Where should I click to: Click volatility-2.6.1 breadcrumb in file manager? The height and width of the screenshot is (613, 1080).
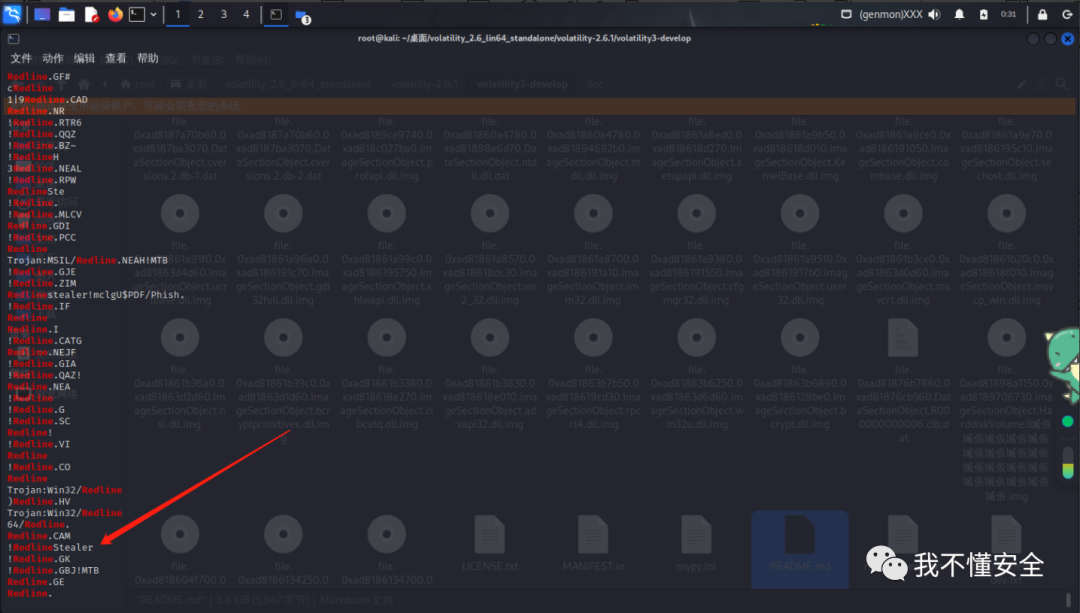click(425, 84)
